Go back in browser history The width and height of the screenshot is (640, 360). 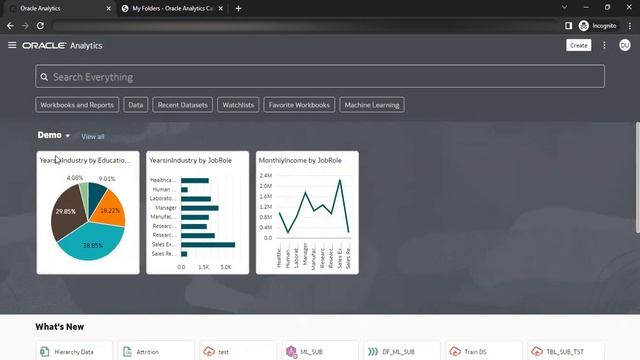(10, 26)
